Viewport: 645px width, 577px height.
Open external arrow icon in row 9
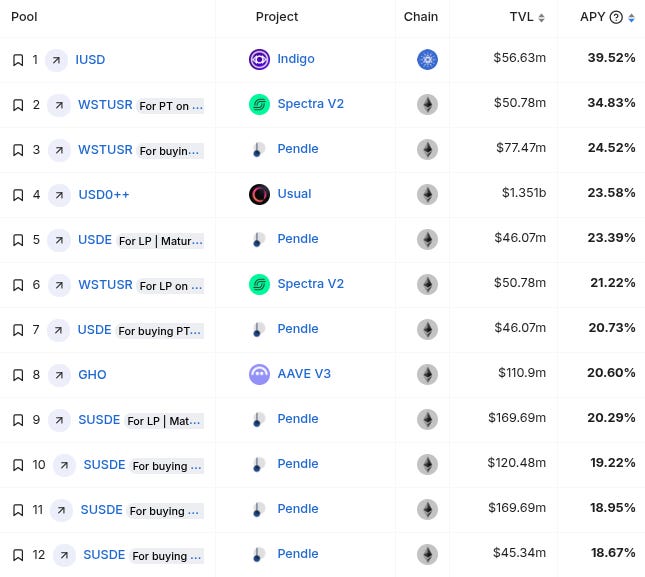tap(59, 420)
